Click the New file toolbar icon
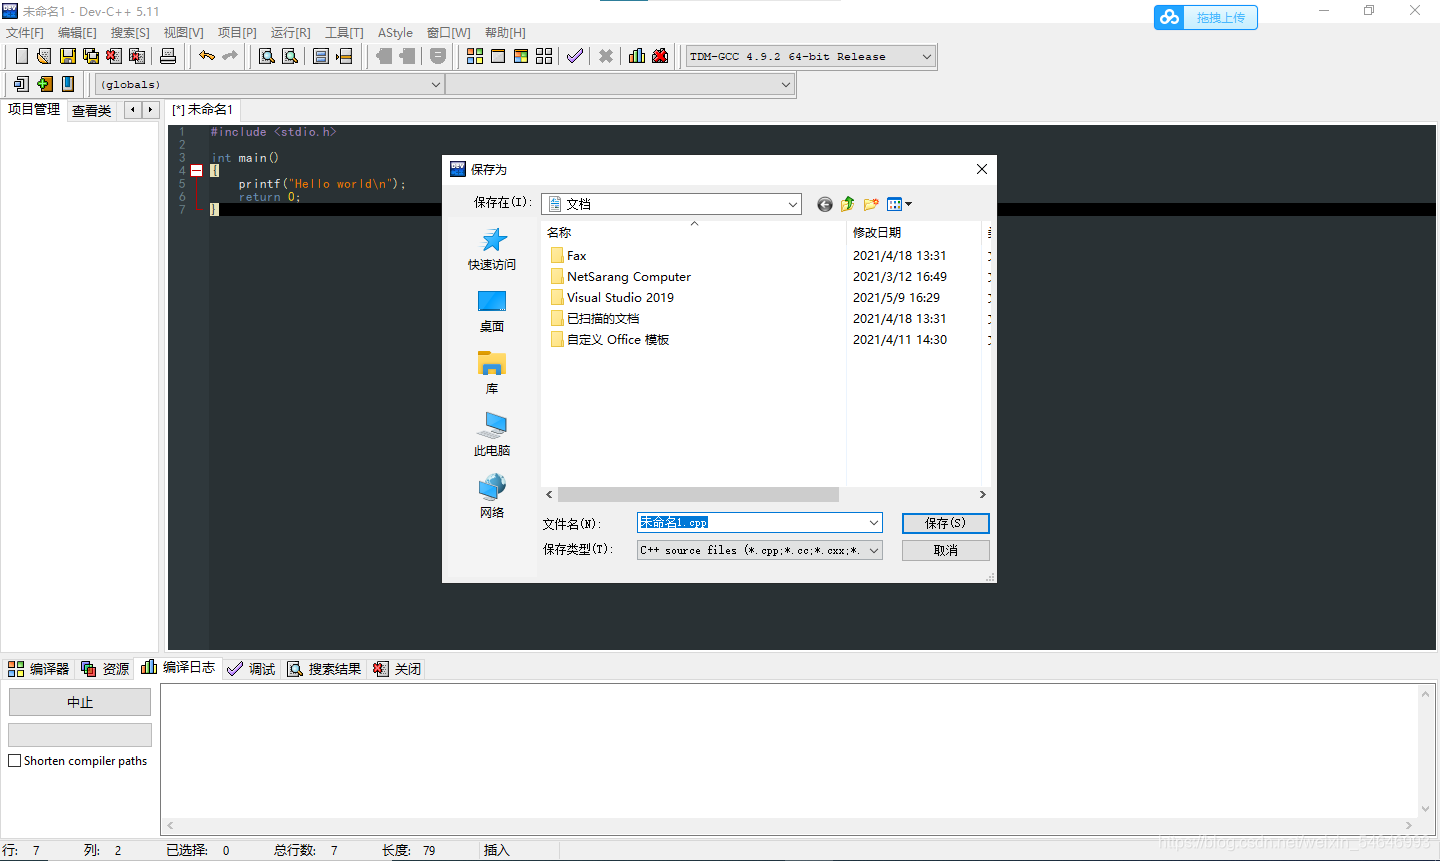Screen dimensions: 1440x861 point(21,56)
